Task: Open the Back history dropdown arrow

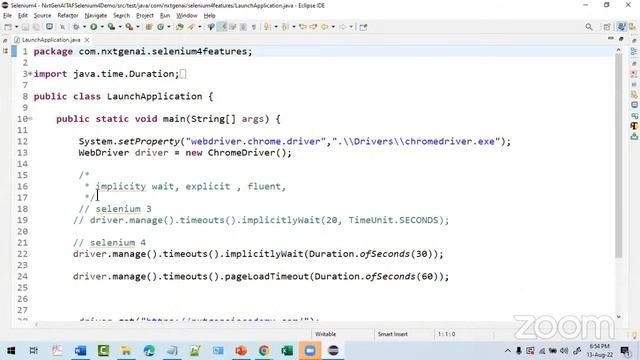Action: [x=333, y=27]
